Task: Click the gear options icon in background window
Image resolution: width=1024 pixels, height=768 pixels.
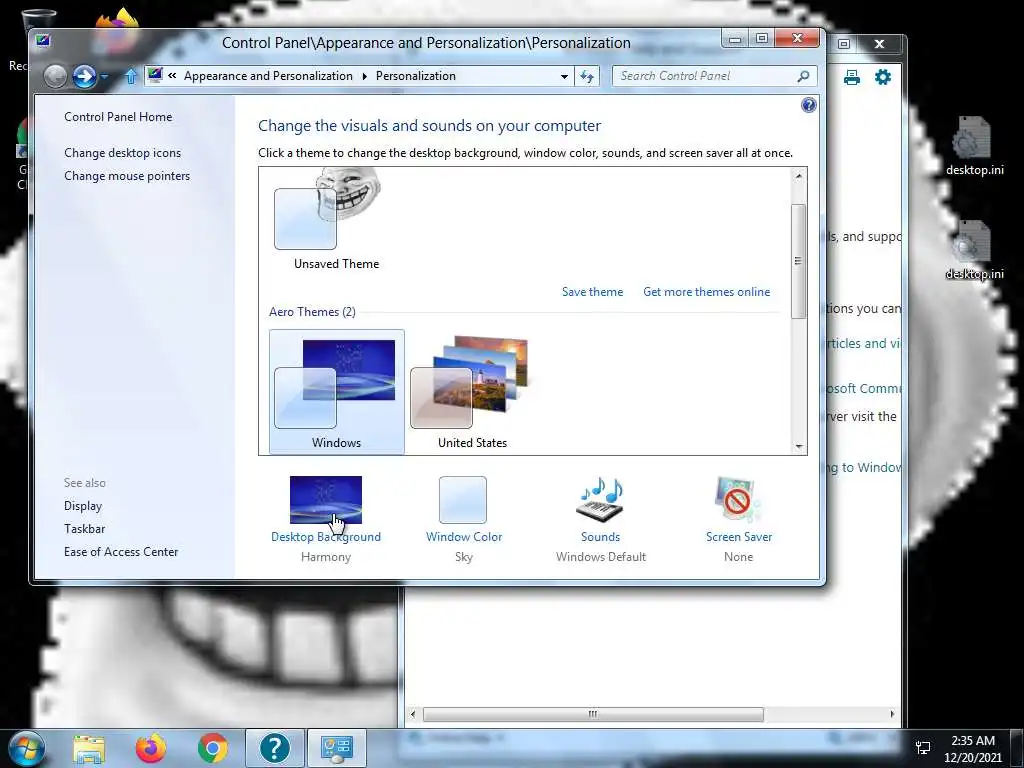Action: 883,77
